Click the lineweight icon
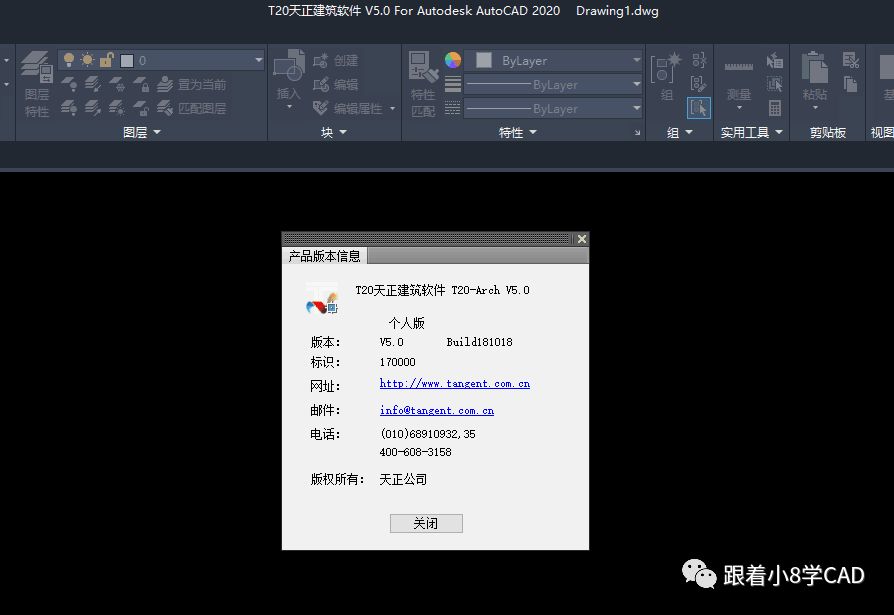The width and height of the screenshot is (894, 615). pos(453,84)
